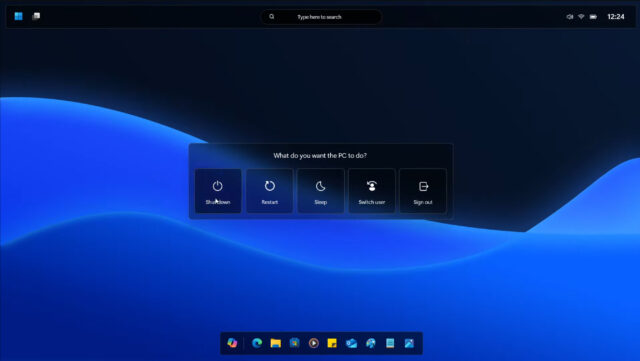Image resolution: width=640 pixels, height=361 pixels.
Task: Put the PC to Sleep
Action: pos(320,191)
